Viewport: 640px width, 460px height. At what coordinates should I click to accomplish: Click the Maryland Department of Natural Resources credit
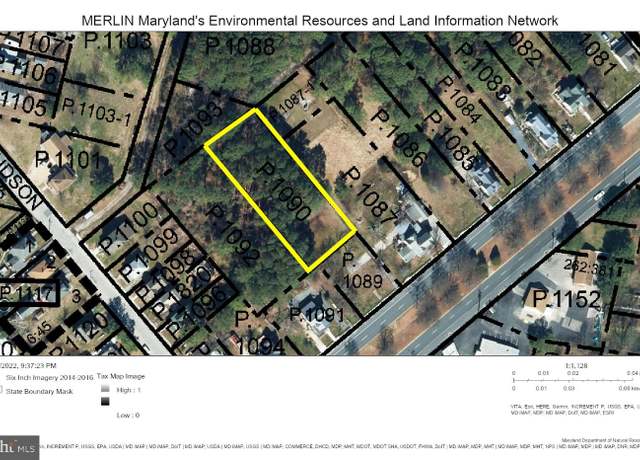pyautogui.click(x=601, y=440)
